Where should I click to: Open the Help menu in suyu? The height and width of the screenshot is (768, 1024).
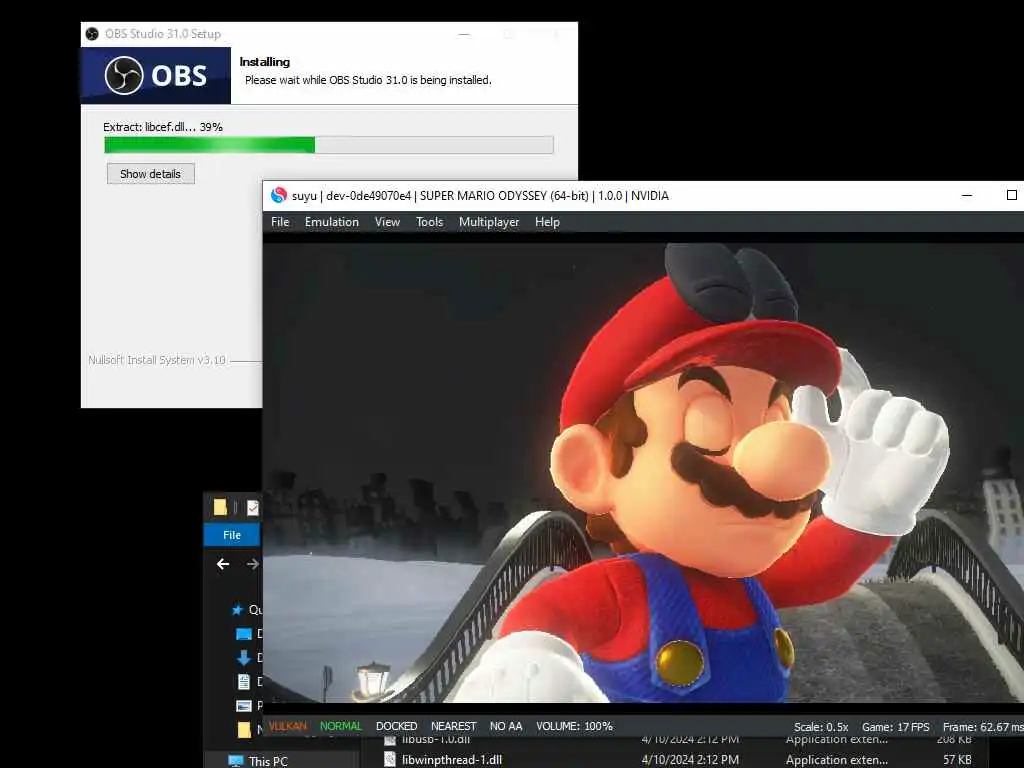coord(547,222)
